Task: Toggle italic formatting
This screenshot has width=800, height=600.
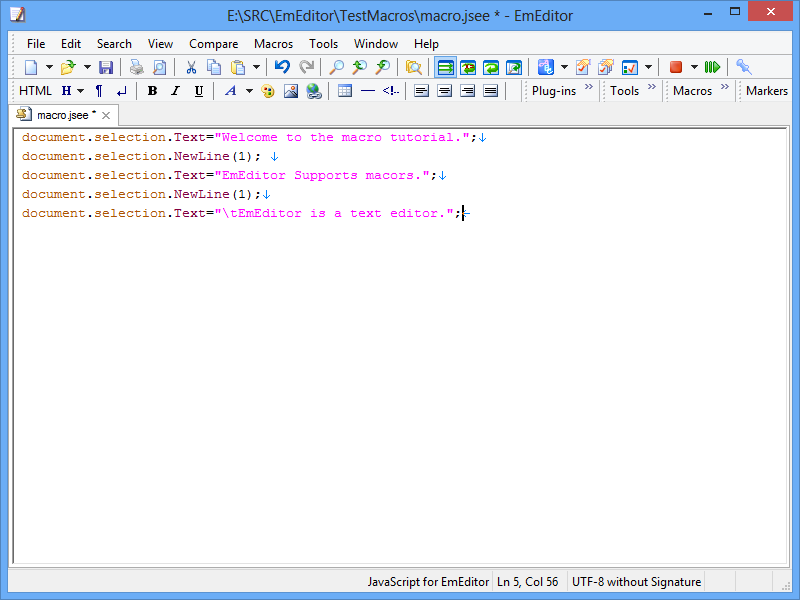Action: point(176,91)
